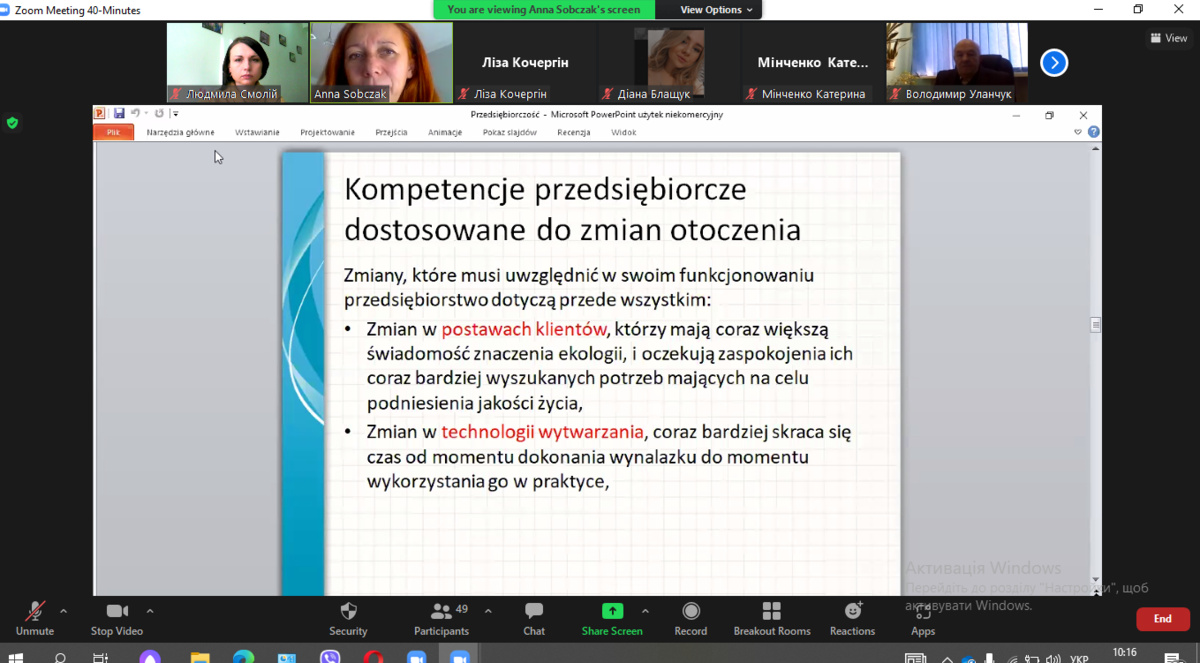The width and height of the screenshot is (1200, 663).
Task: Collapse the PowerPoint ribbon with caret
Action: [x=1078, y=132]
